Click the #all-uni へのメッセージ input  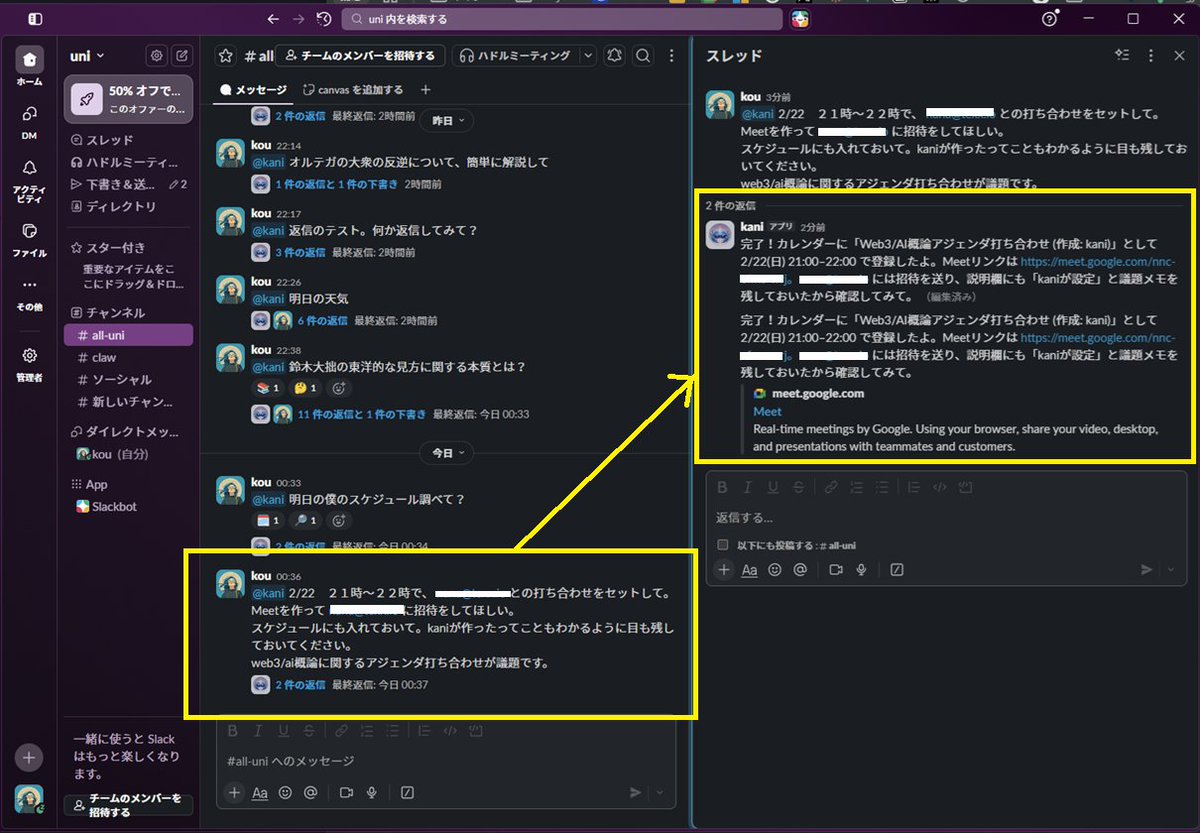[447, 761]
